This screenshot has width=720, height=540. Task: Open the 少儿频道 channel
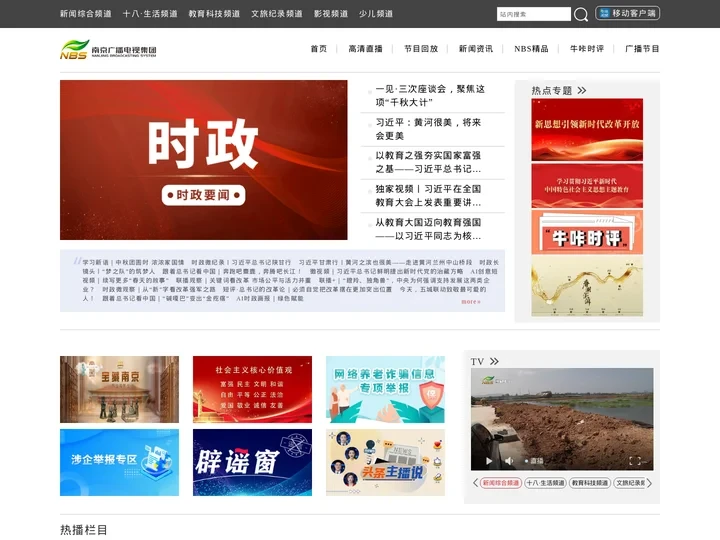click(376, 14)
